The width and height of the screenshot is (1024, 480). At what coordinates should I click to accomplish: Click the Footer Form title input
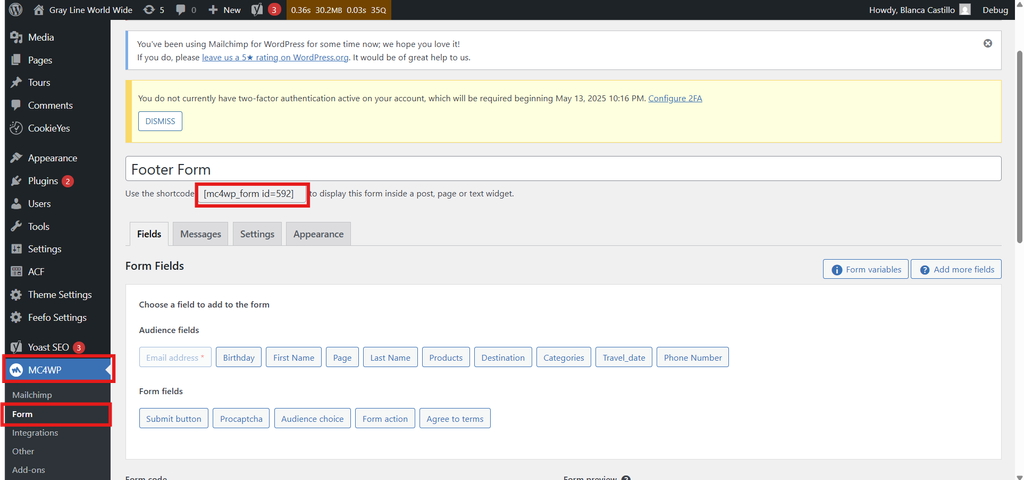point(563,169)
